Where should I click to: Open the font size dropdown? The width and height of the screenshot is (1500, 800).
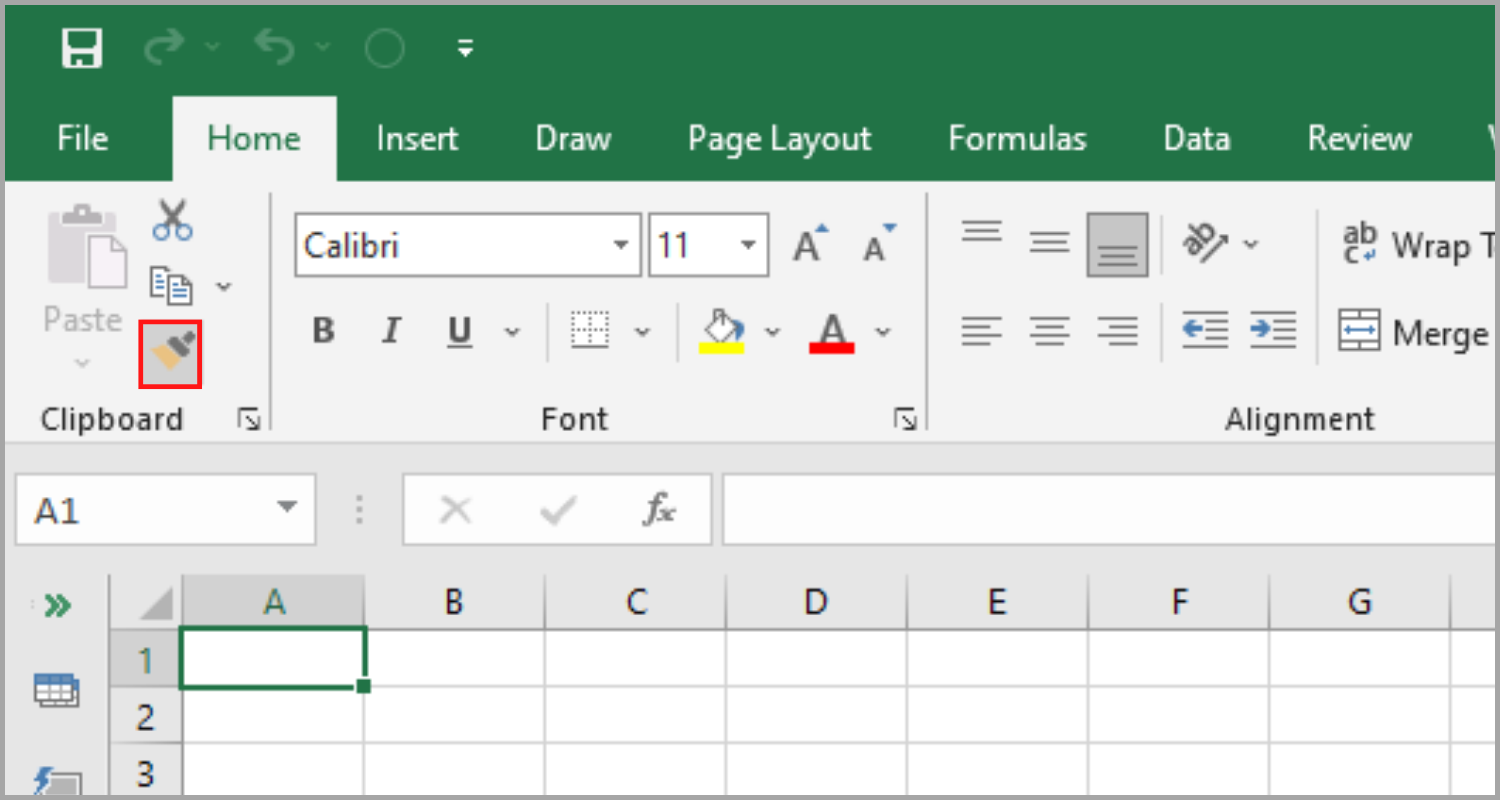[748, 244]
